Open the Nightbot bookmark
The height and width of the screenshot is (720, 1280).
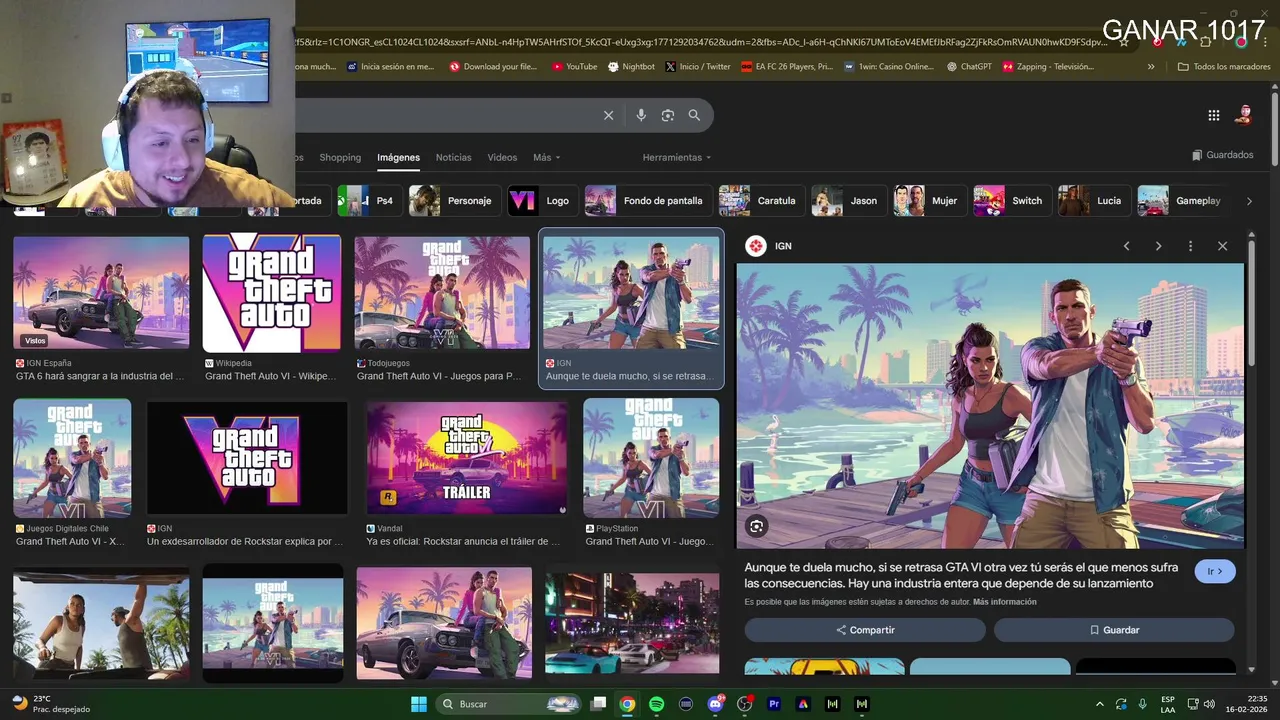[630, 67]
